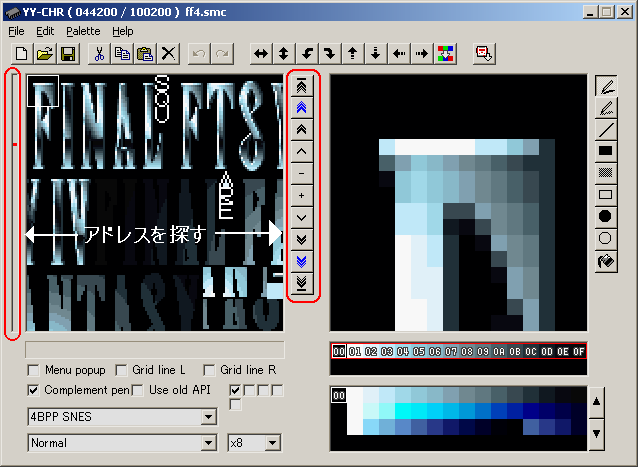The height and width of the screenshot is (467, 638).
Task: Click the minus address button
Action: (302, 174)
